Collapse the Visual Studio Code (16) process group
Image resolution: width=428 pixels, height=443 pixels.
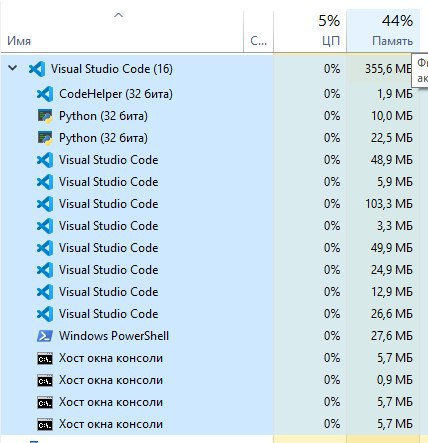[x=13, y=68]
